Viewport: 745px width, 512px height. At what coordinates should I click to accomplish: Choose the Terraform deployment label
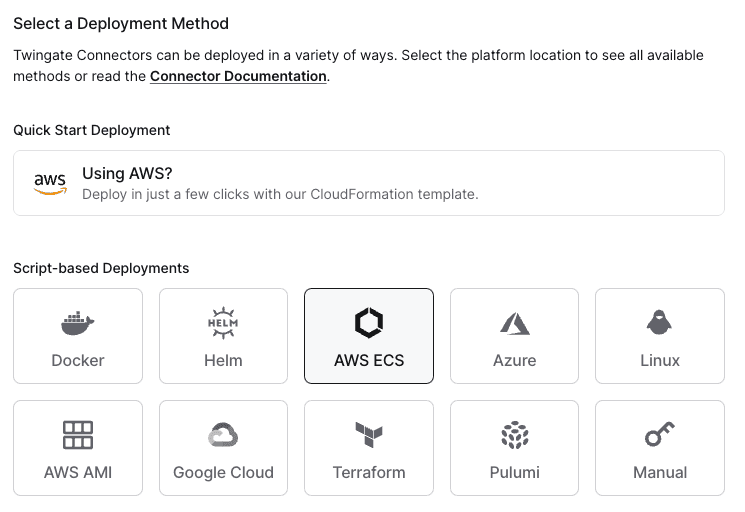369,472
